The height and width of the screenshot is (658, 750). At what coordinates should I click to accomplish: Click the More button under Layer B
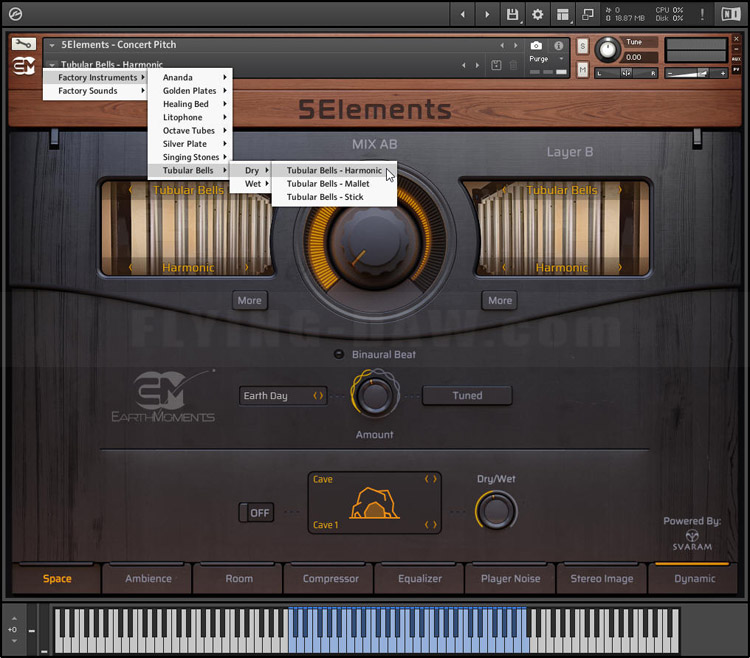click(x=500, y=300)
